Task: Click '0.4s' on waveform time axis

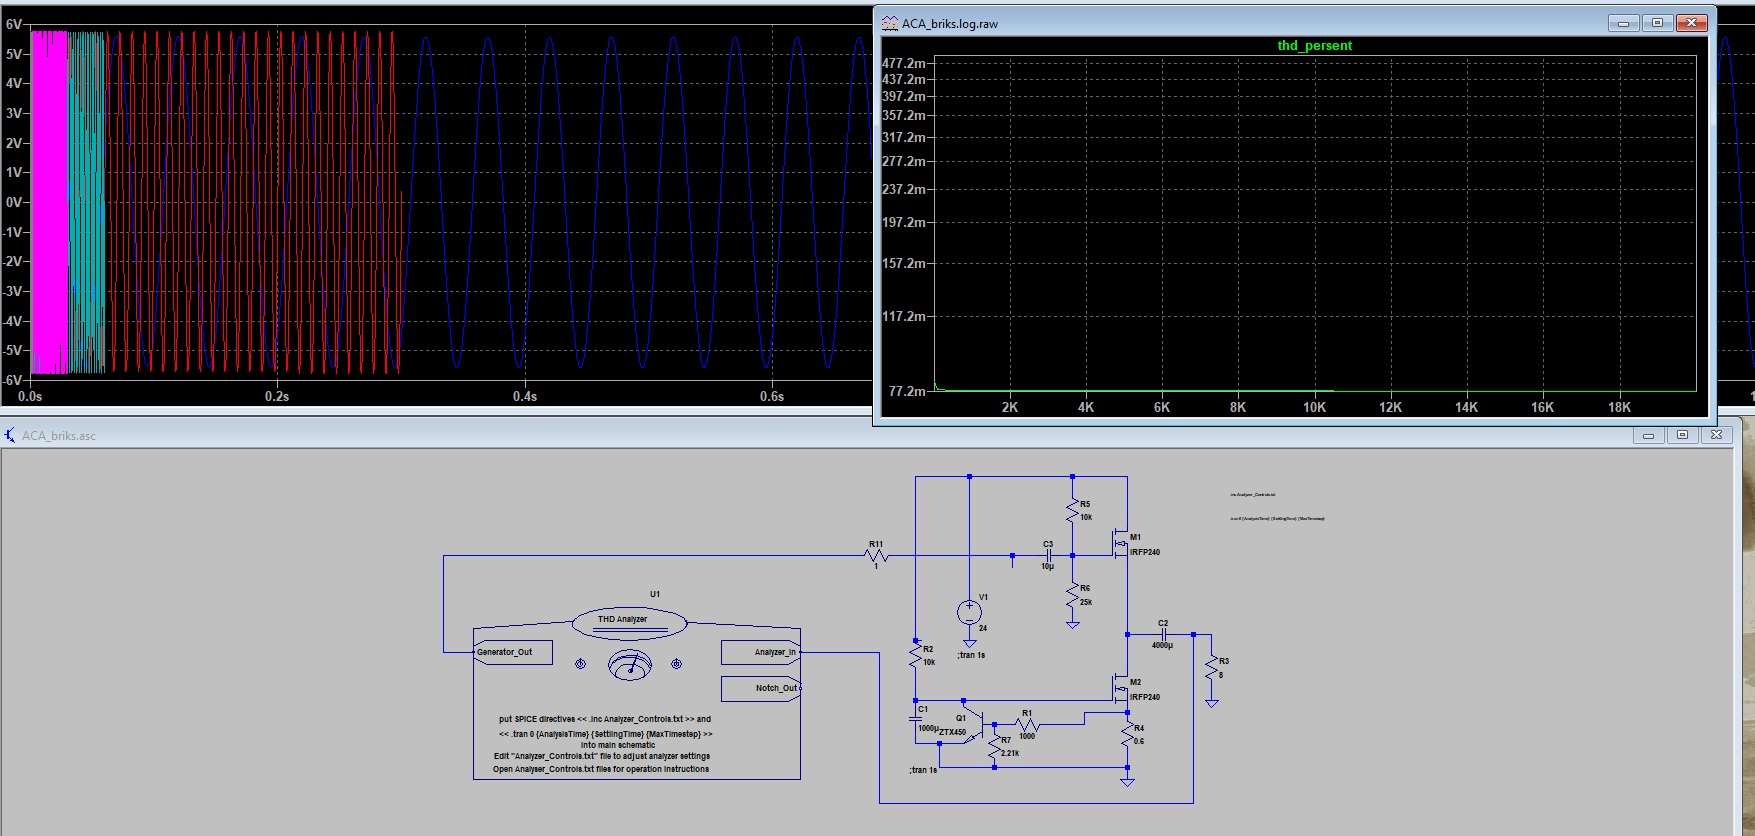Action: coord(525,396)
